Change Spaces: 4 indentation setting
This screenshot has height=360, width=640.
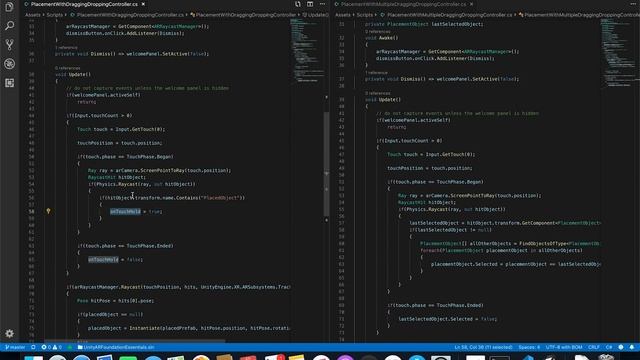pyautogui.click(x=529, y=347)
